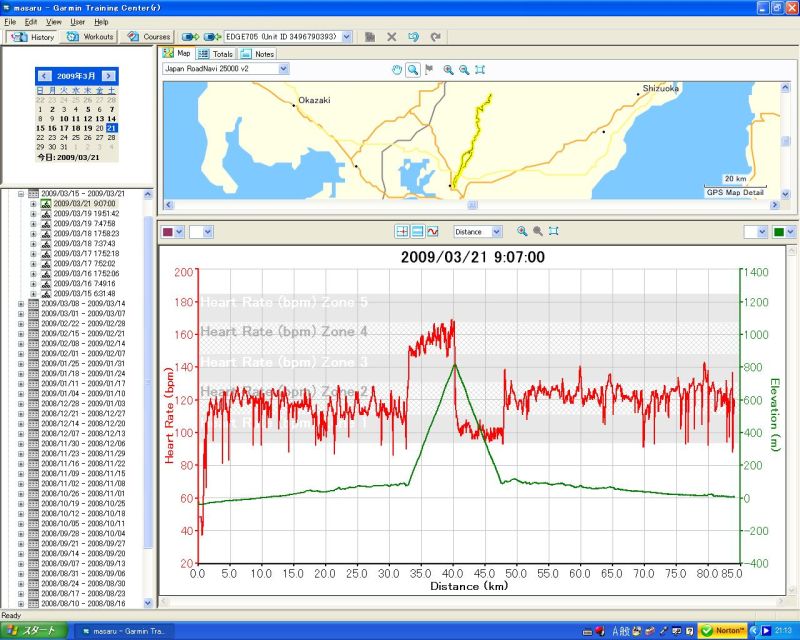The height and width of the screenshot is (640, 800).
Task: Toggle vertical gridlines on the graph
Action: 402,232
